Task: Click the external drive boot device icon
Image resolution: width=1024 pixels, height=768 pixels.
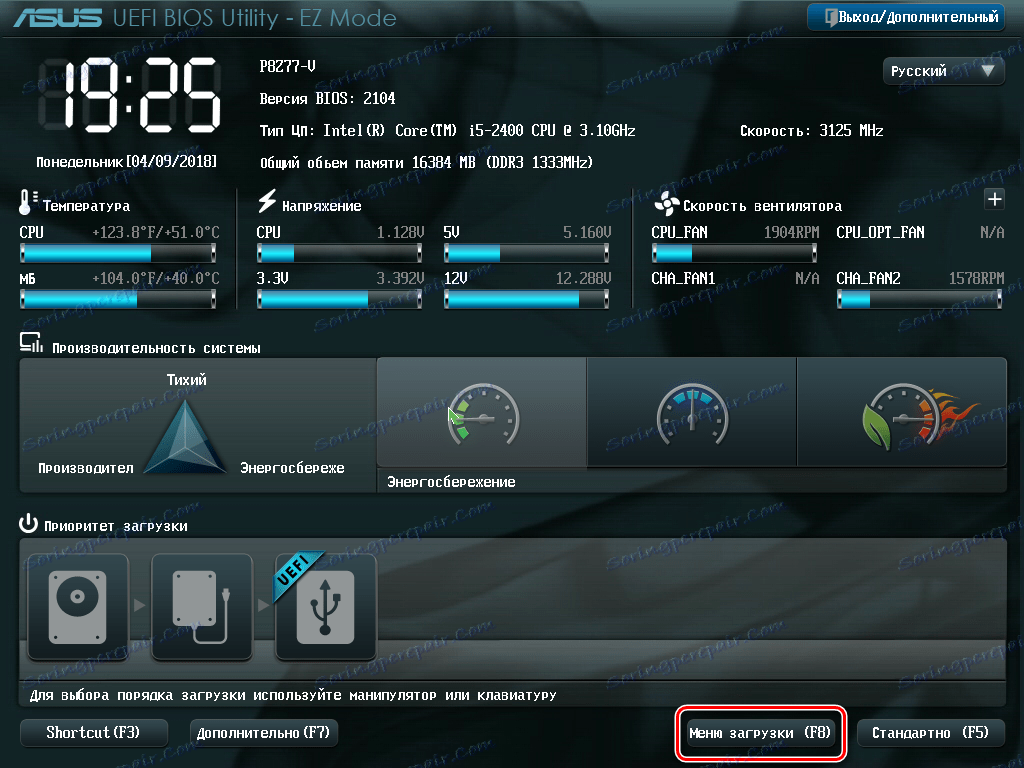Action: coord(202,607)
